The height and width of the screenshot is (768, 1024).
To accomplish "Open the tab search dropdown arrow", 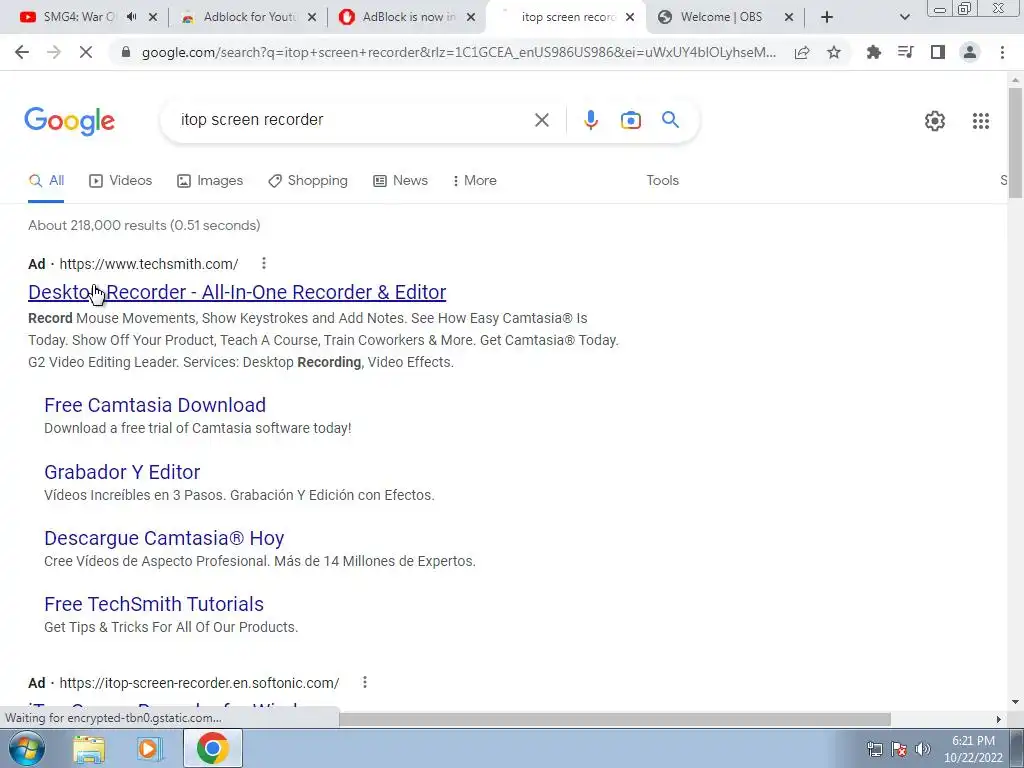I will coord(904,18).
